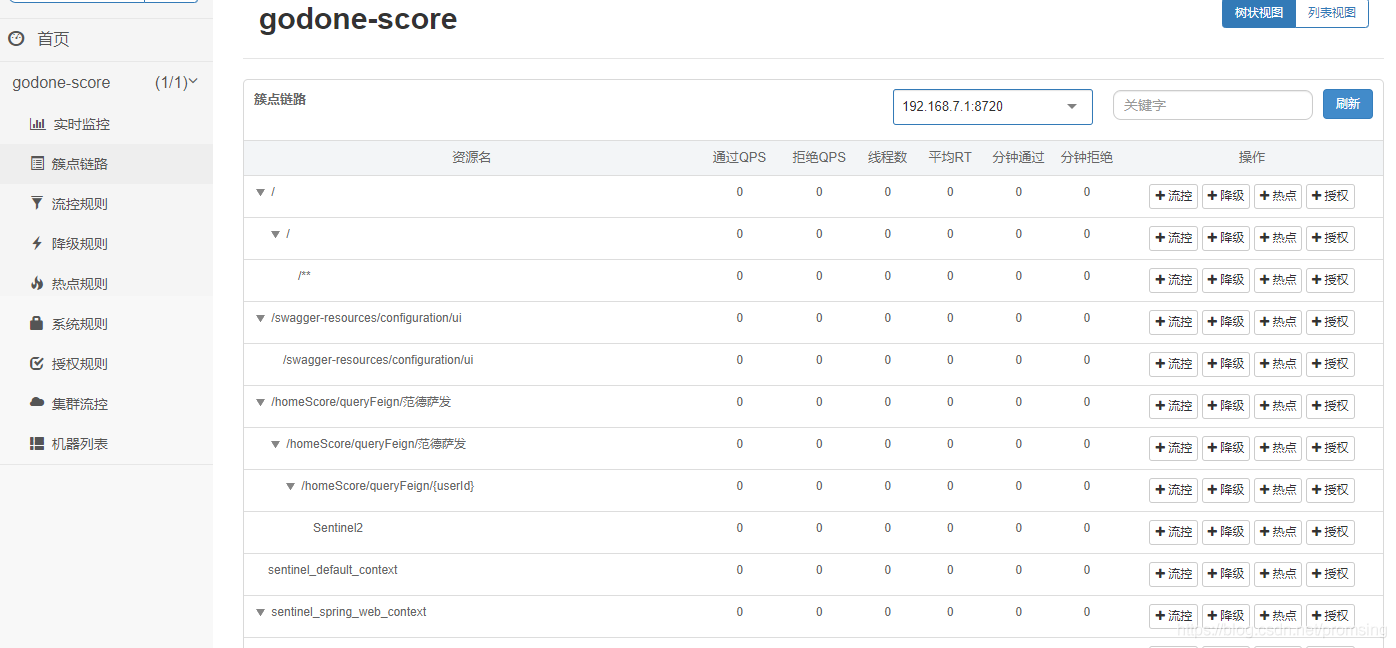Click the 拒绝QPS column header

tap(819, 158)
